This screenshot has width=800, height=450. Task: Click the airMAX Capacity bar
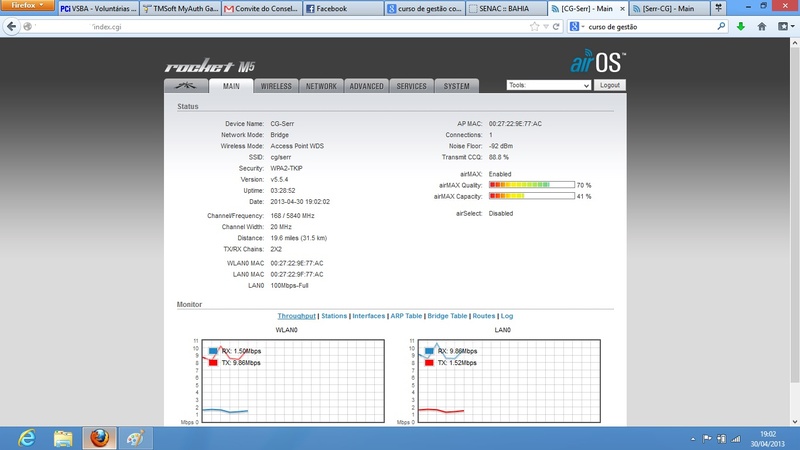pyautogui.click(x=532, y=196)
